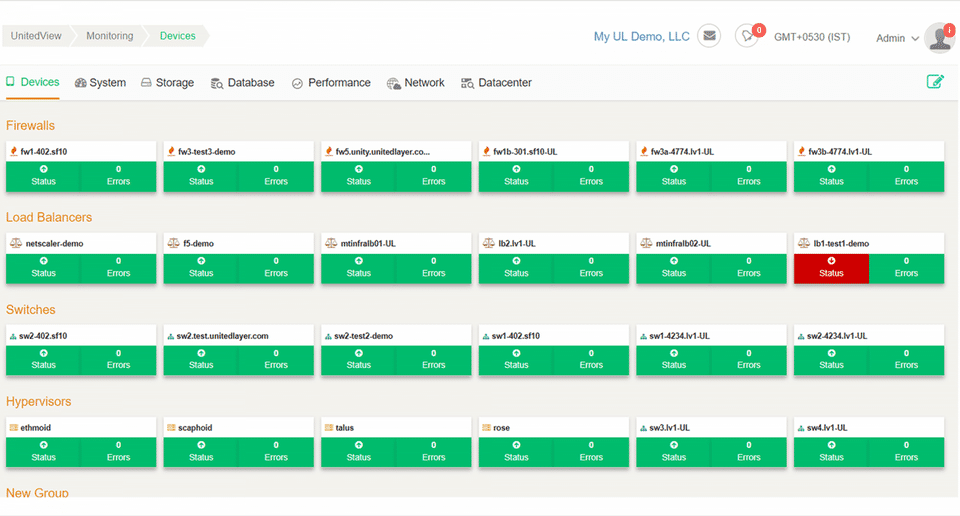The image size is (960, 516).
Task: Click the firewall icon of fw3a-4774.lv1-UL
Action: pyautogui.click(x=644, y=151)
